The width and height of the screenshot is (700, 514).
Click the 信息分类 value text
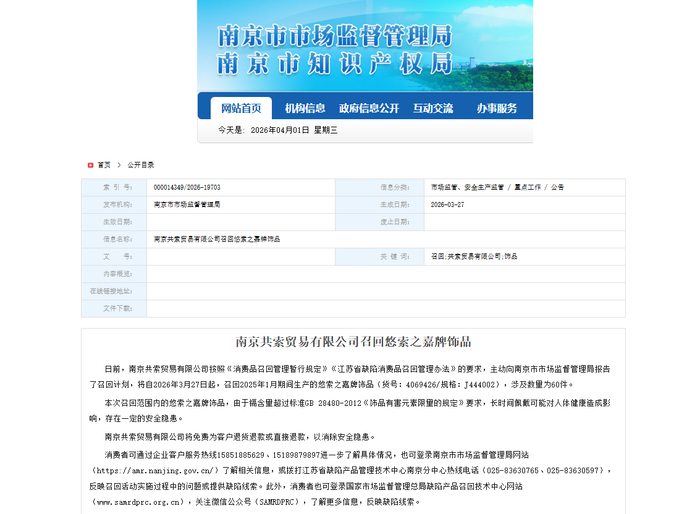click(x=497, y=188)
